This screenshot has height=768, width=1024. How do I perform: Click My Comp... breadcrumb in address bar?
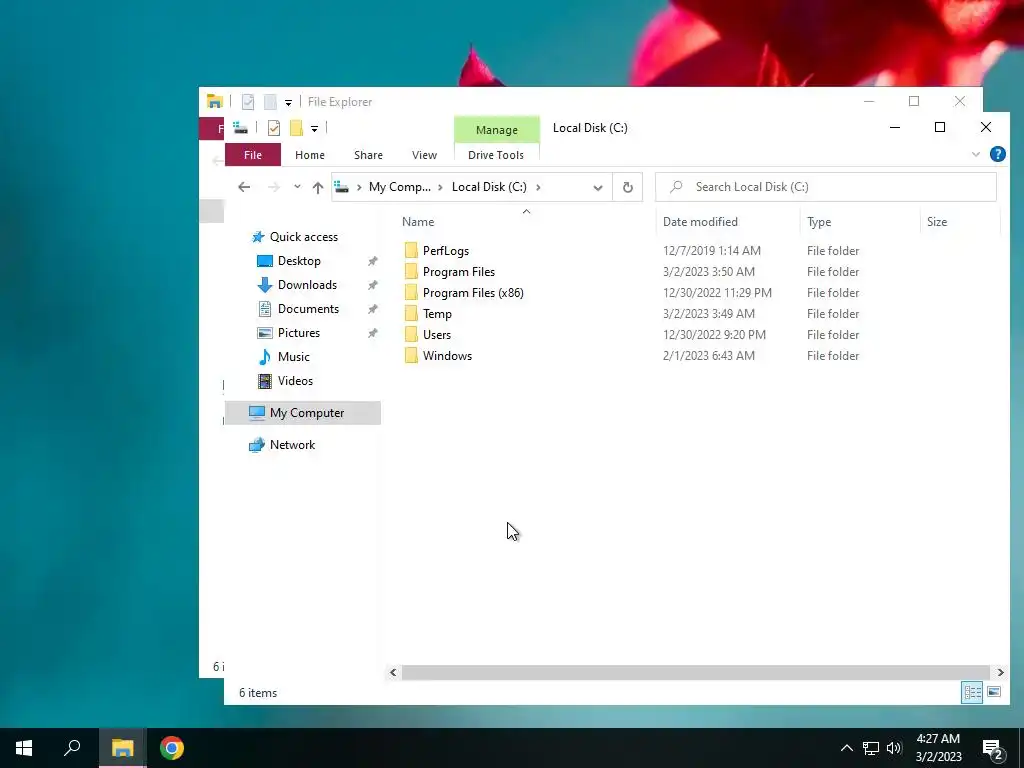pos(400,187)
